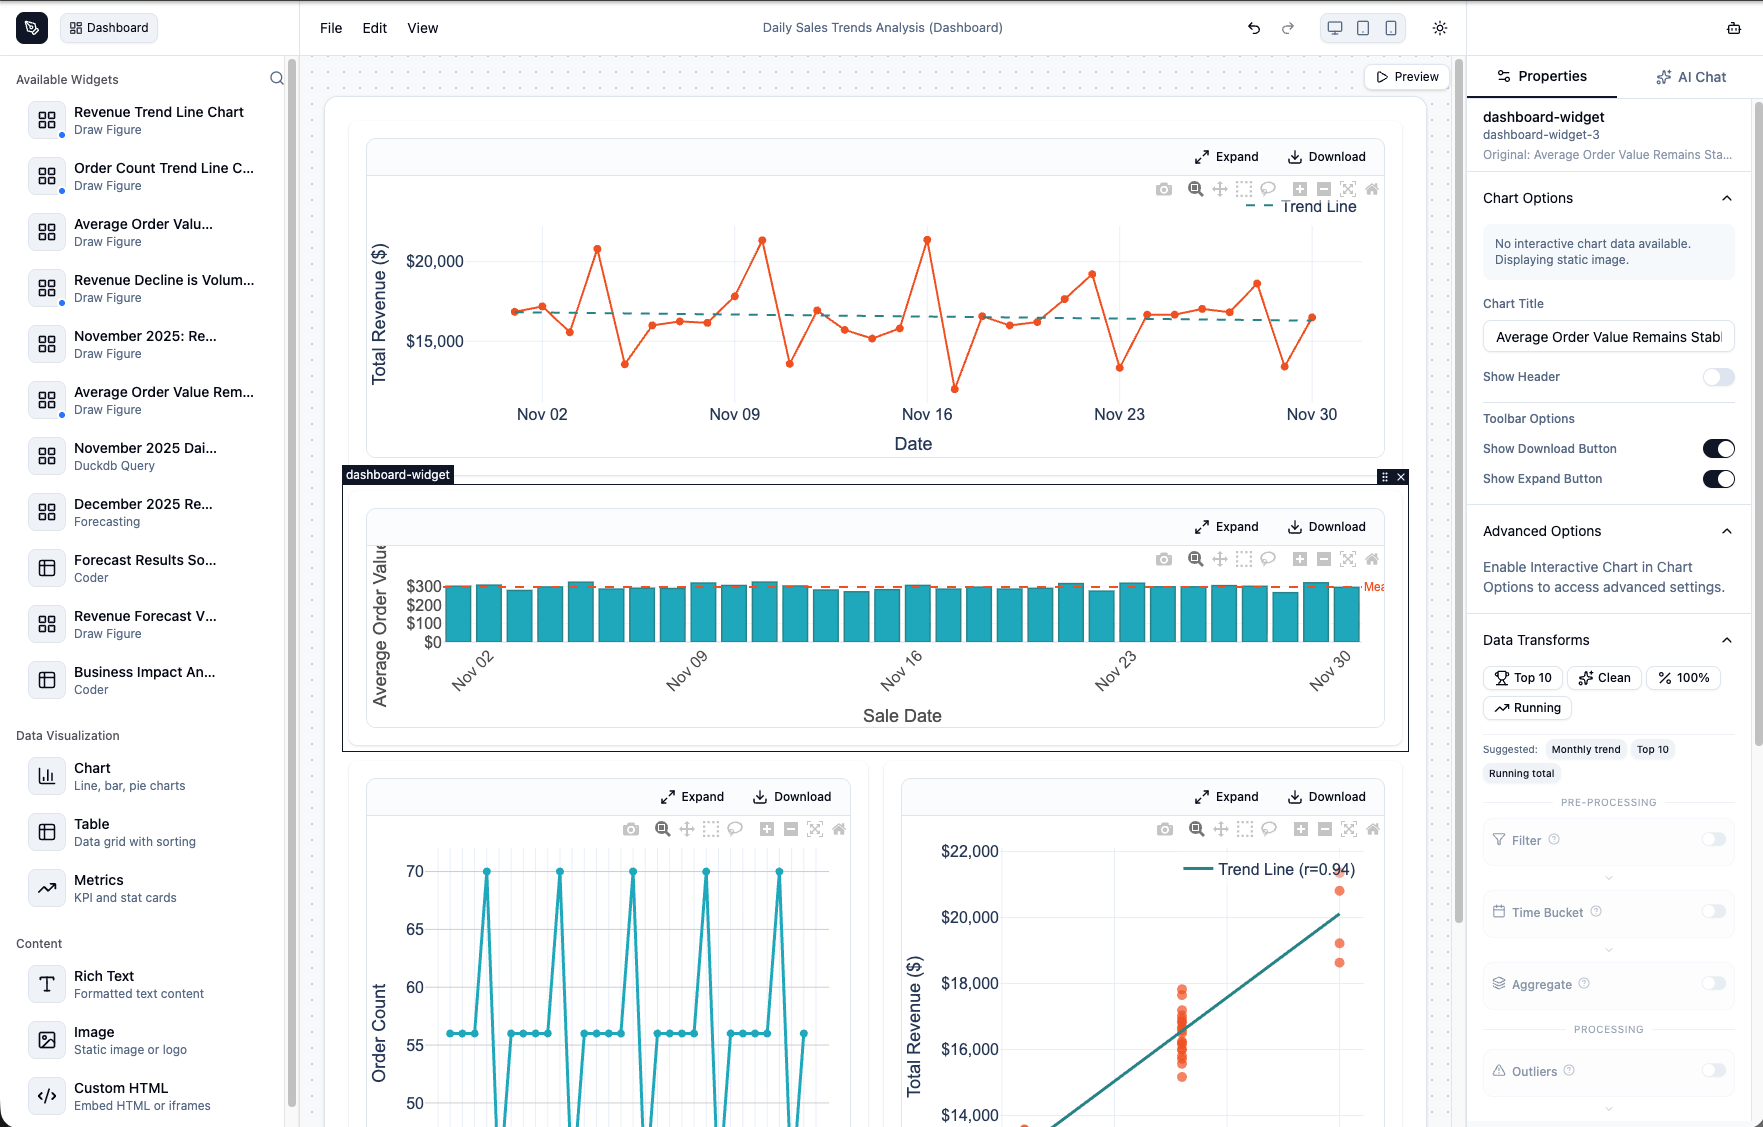The height and width of the screenshot is (1127, 1763).
Task: Choose the box select tool on the revenue chart
Action: coord(1243,189)
